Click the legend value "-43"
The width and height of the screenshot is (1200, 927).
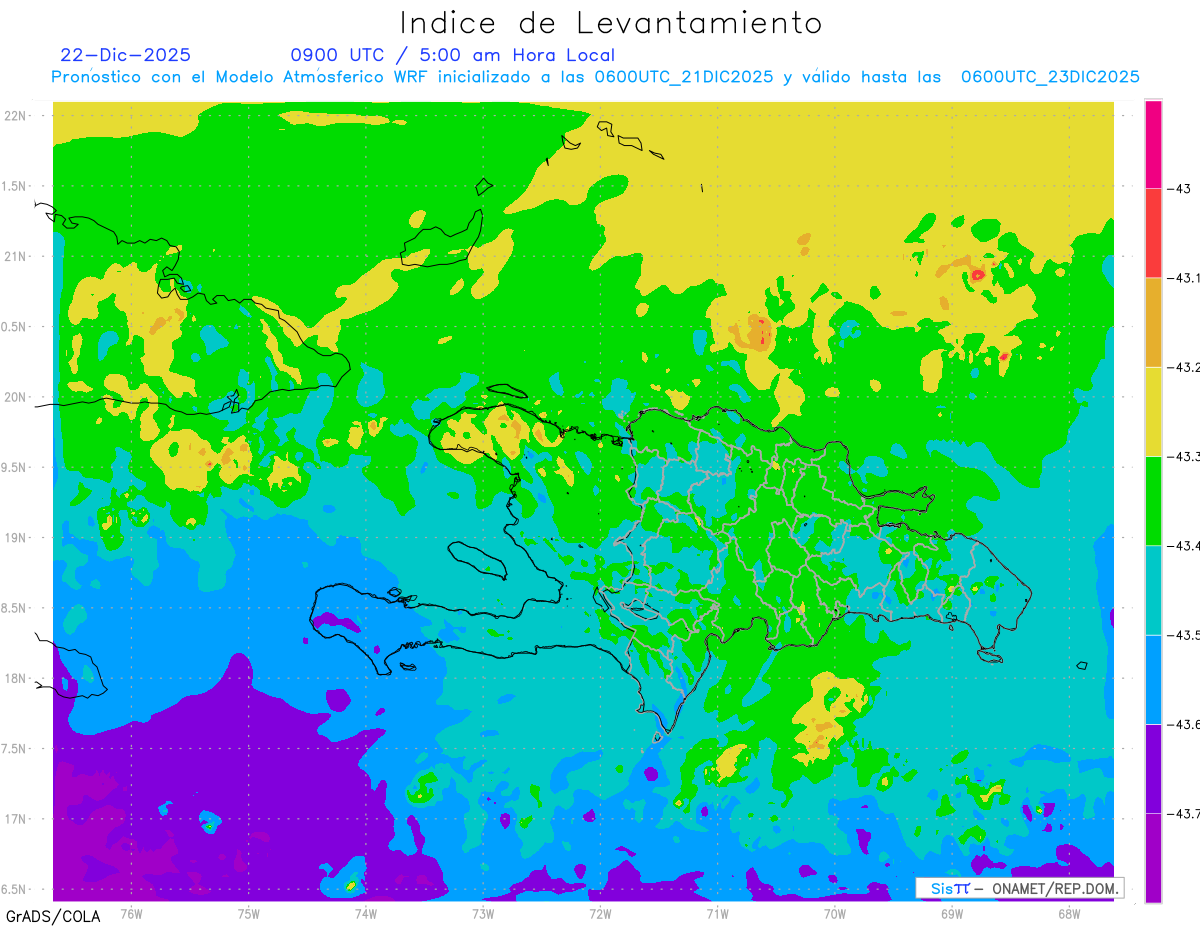pyautogui.click(x=1179, y=188)
